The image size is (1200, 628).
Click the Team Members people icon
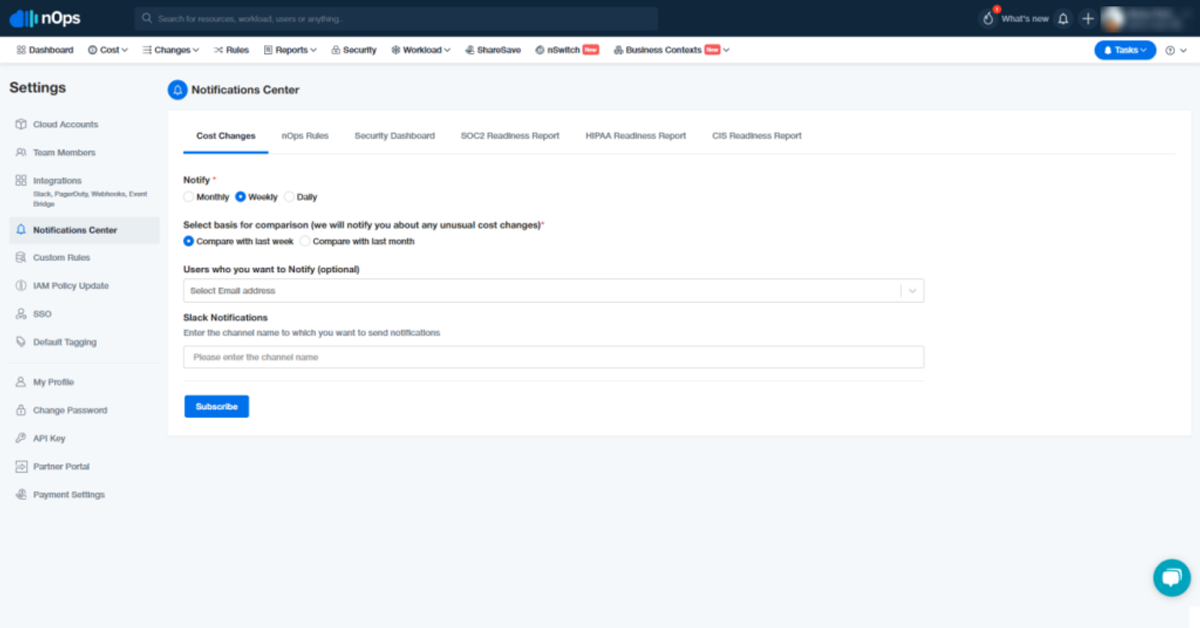click(x=21, y=152)
